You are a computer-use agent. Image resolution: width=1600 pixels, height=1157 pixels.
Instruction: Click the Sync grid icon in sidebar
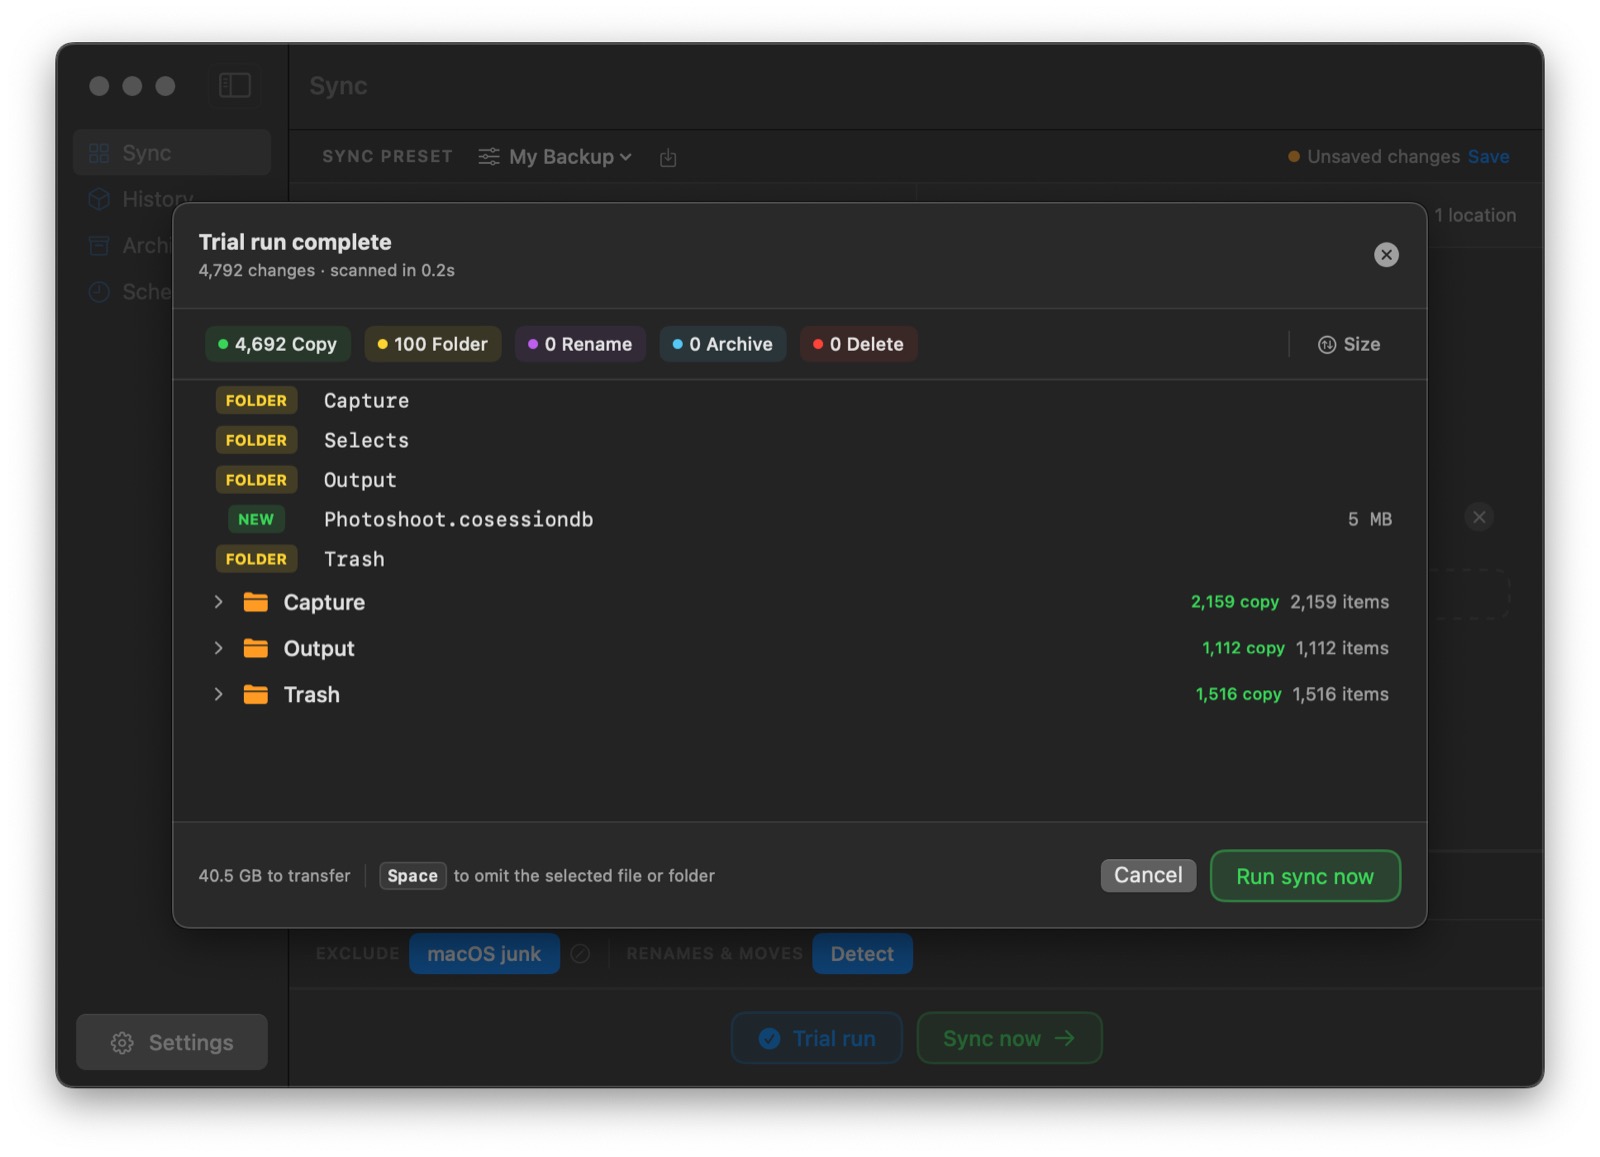coord(98,153)
